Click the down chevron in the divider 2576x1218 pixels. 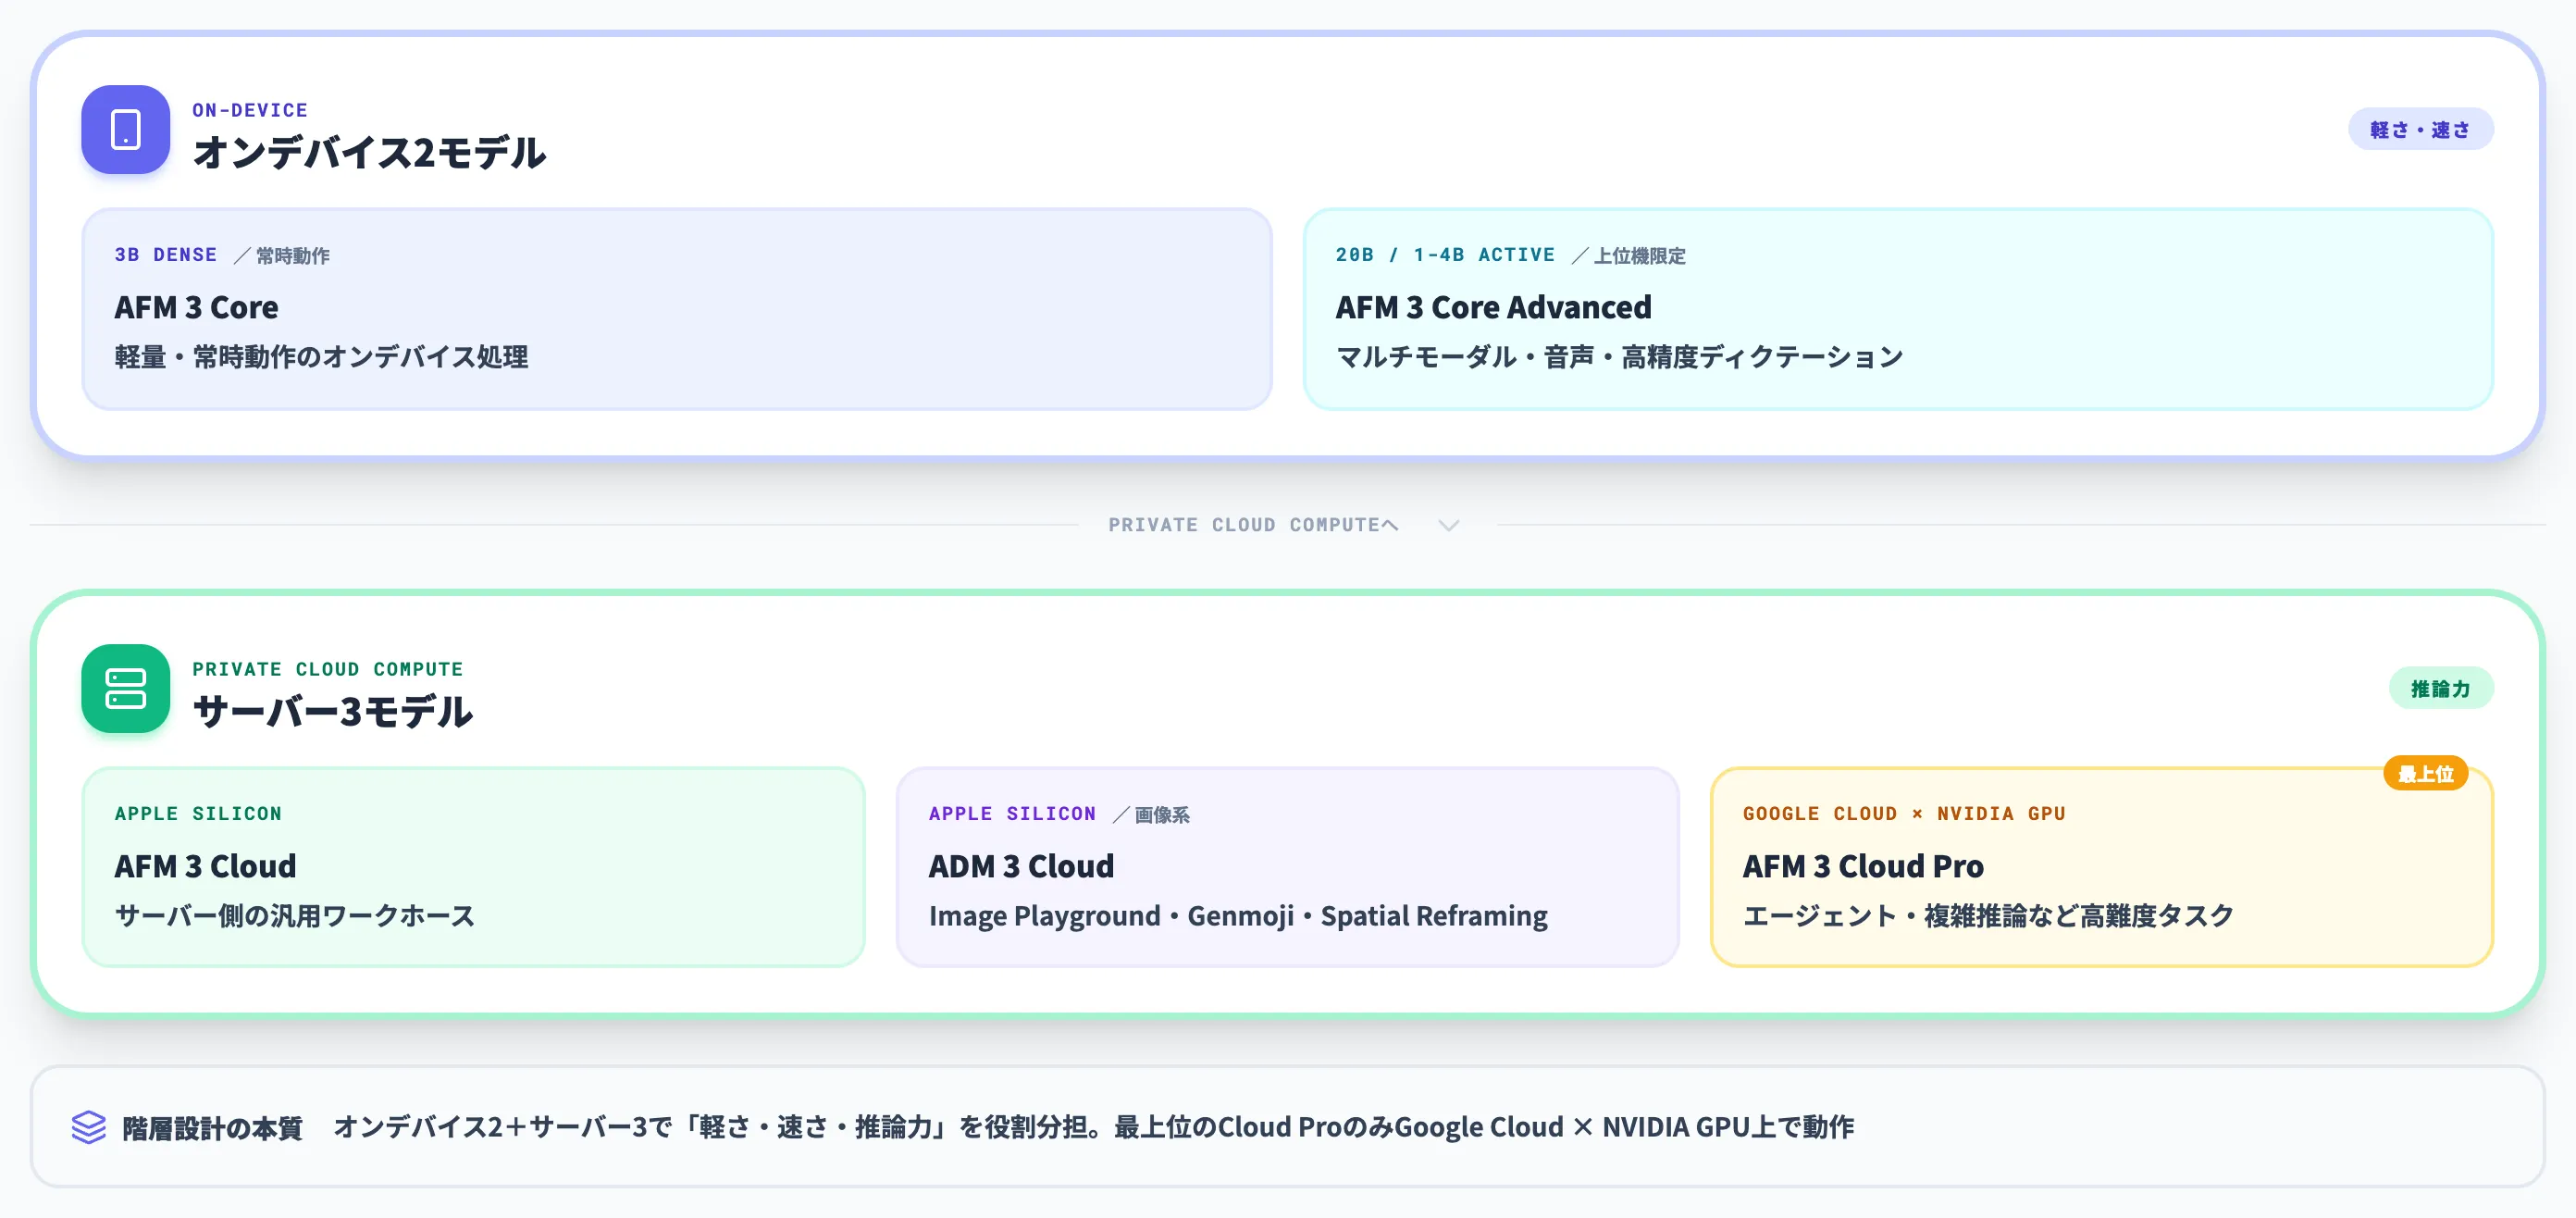1448,525
